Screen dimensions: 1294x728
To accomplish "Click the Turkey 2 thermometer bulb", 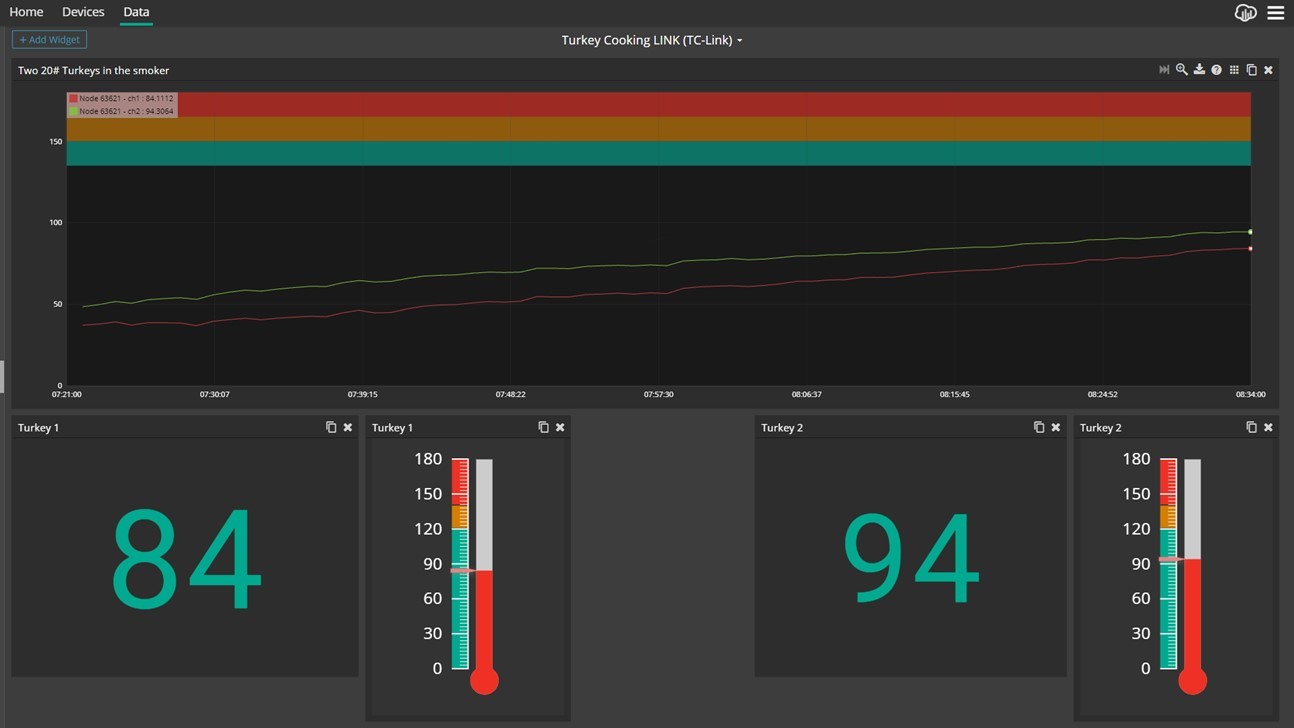I will [1192, 681].
